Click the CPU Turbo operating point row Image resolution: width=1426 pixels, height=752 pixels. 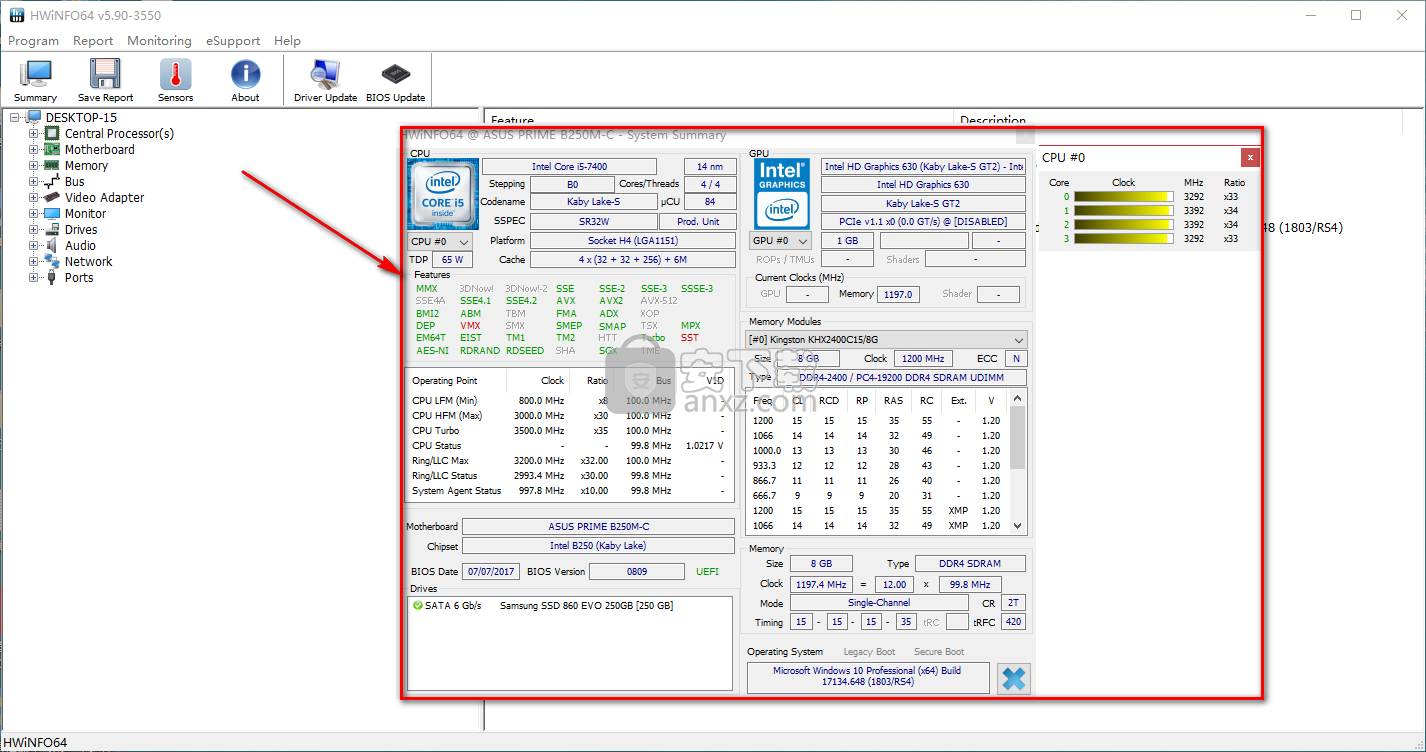tap(568, 431)
